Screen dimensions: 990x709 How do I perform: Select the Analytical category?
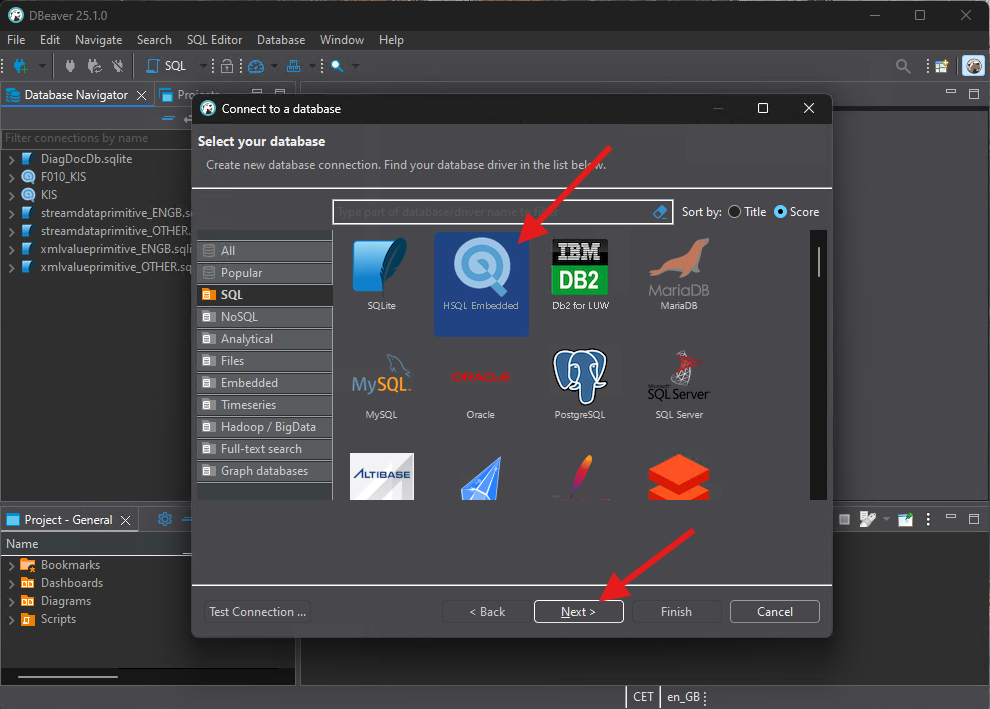click(265, 339)
